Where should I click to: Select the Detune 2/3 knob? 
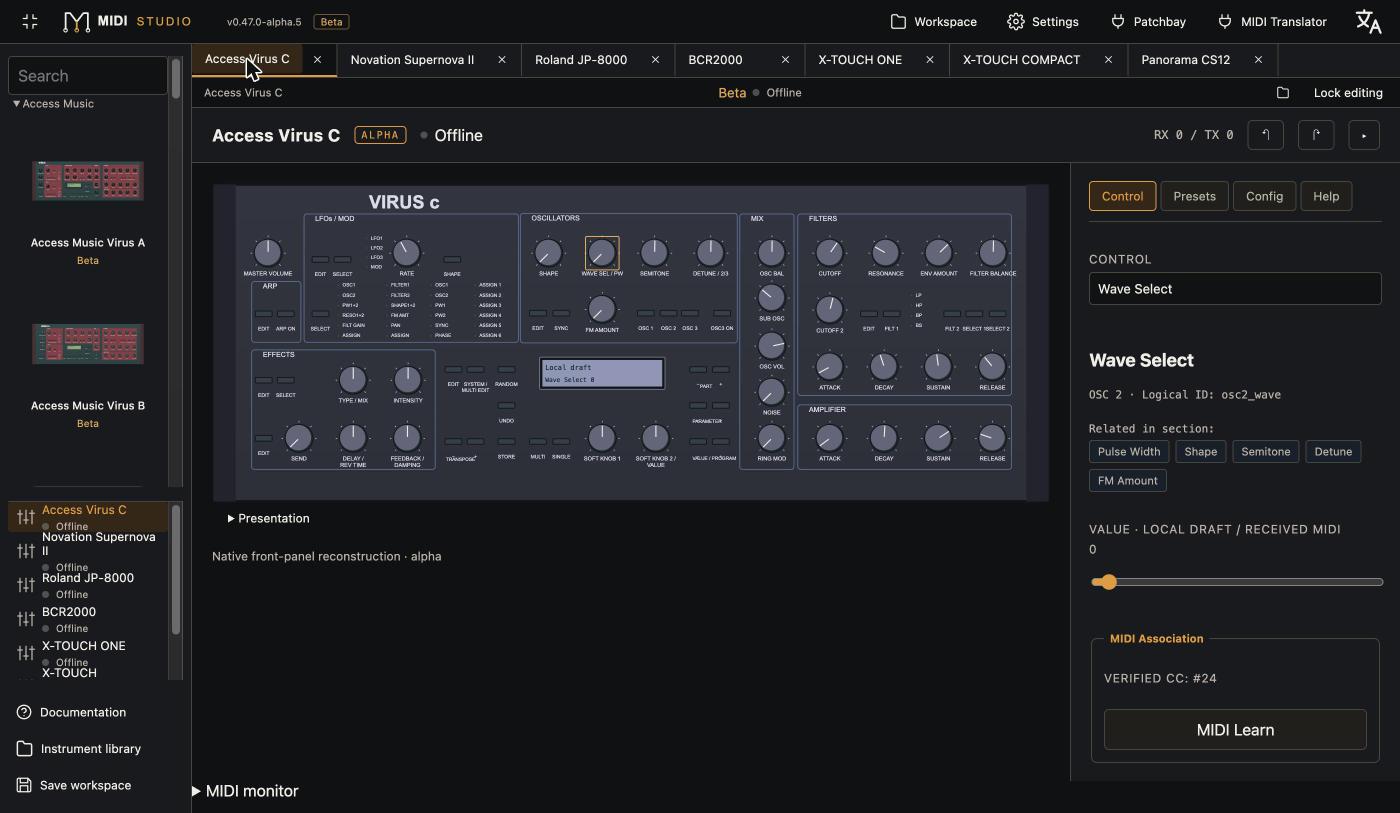[710, 252]
